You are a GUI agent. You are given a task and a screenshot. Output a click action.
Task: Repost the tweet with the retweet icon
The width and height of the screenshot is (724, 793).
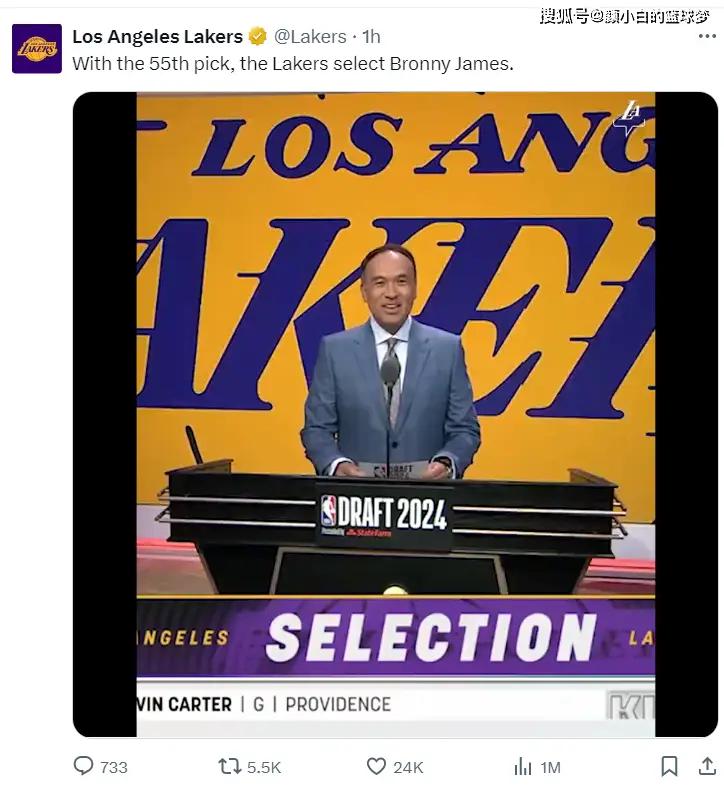click(x=229, y=766)
